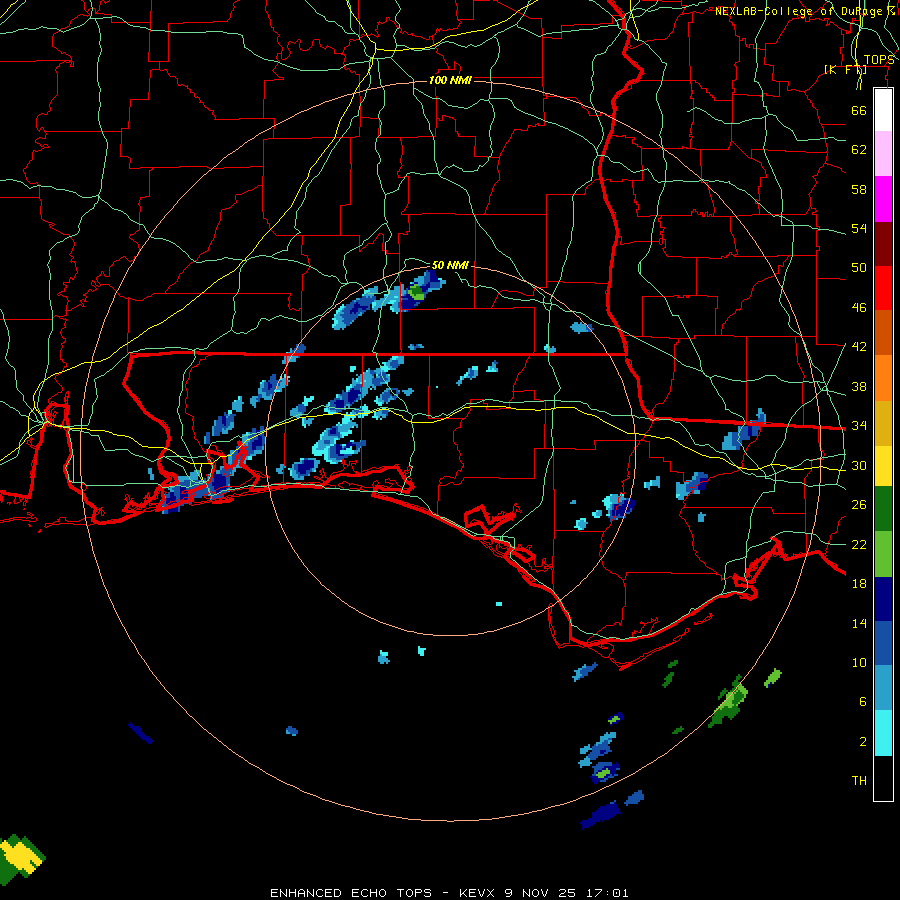Select the light blue 6-10 kft legend swatch

click(883, 688)
